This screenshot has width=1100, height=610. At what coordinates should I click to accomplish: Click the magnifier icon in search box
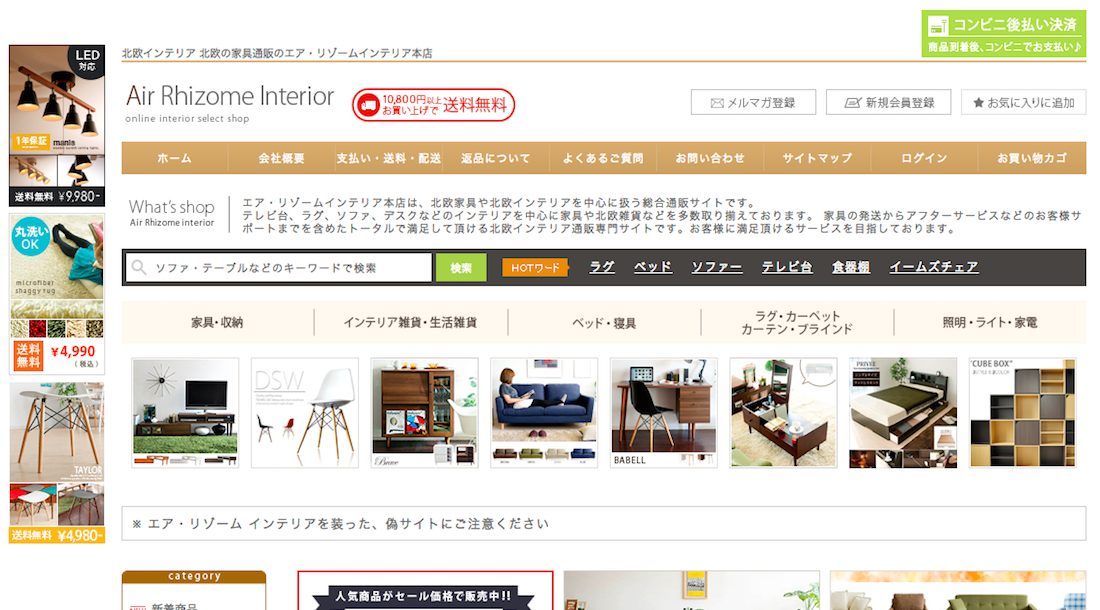139,267
